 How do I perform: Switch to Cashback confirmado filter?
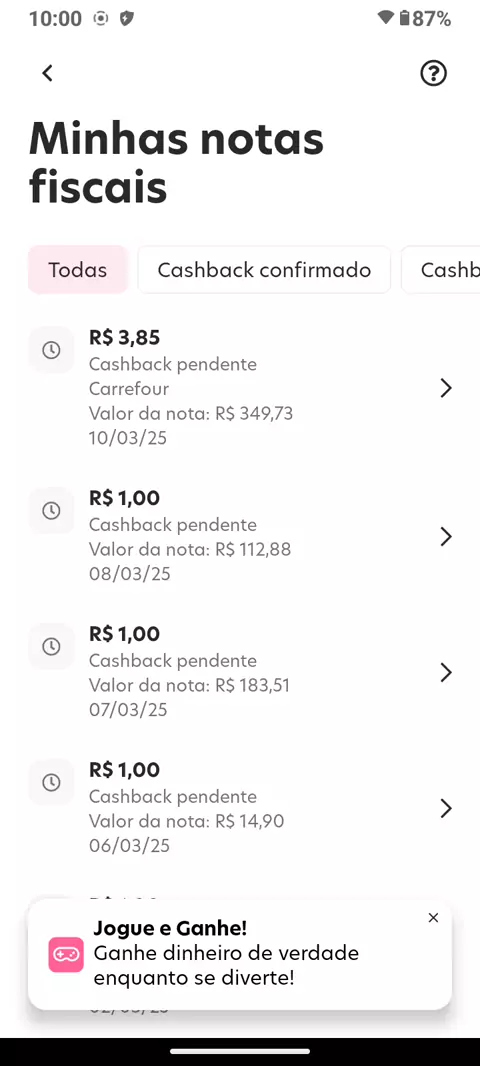(x=264, y=270)
